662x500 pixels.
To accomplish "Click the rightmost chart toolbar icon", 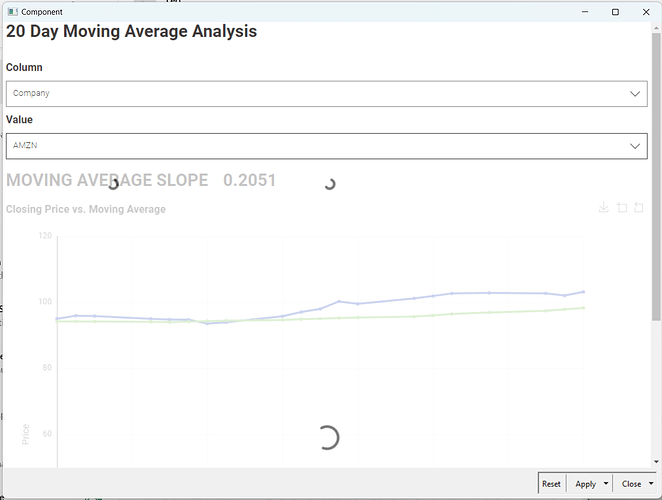I will coord(639,207).
